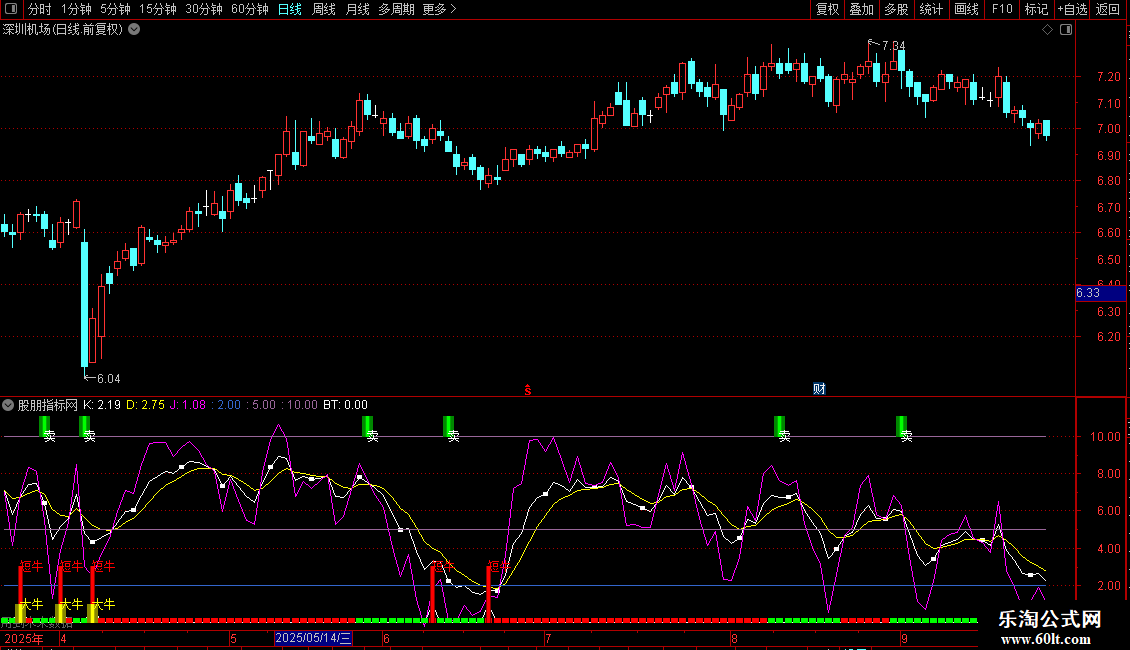This screenshot has width=1130, height=650.
Task: Click the diamond icon at chart top-right
Action: [1046, 30]
